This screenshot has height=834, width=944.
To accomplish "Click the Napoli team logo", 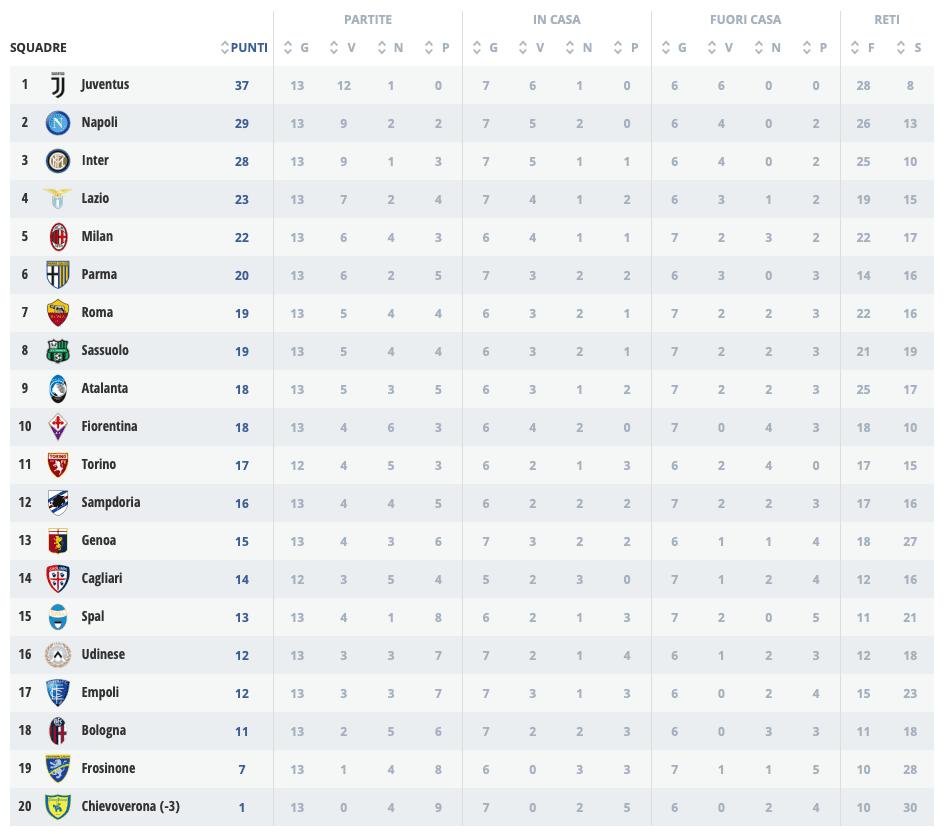I will (x=57, y=123).
